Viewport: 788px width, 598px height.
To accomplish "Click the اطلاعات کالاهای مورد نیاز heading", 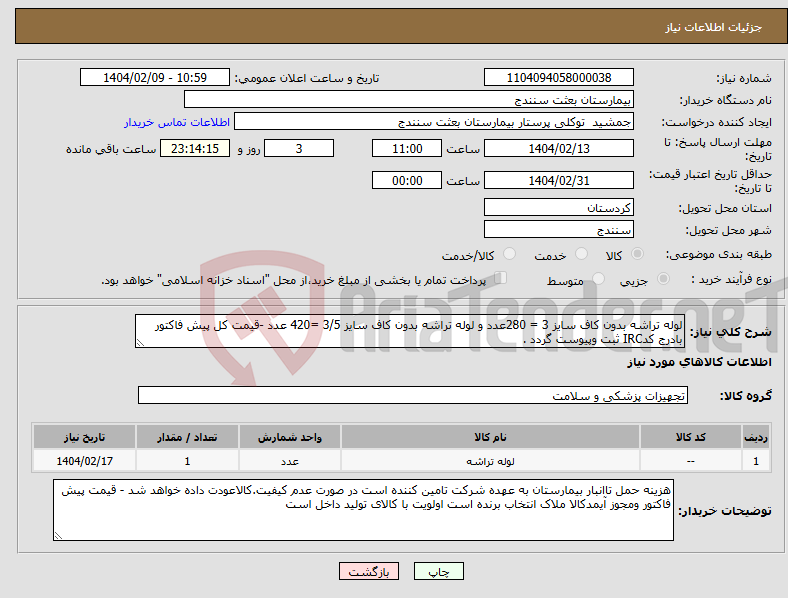I will coord(699,362).
